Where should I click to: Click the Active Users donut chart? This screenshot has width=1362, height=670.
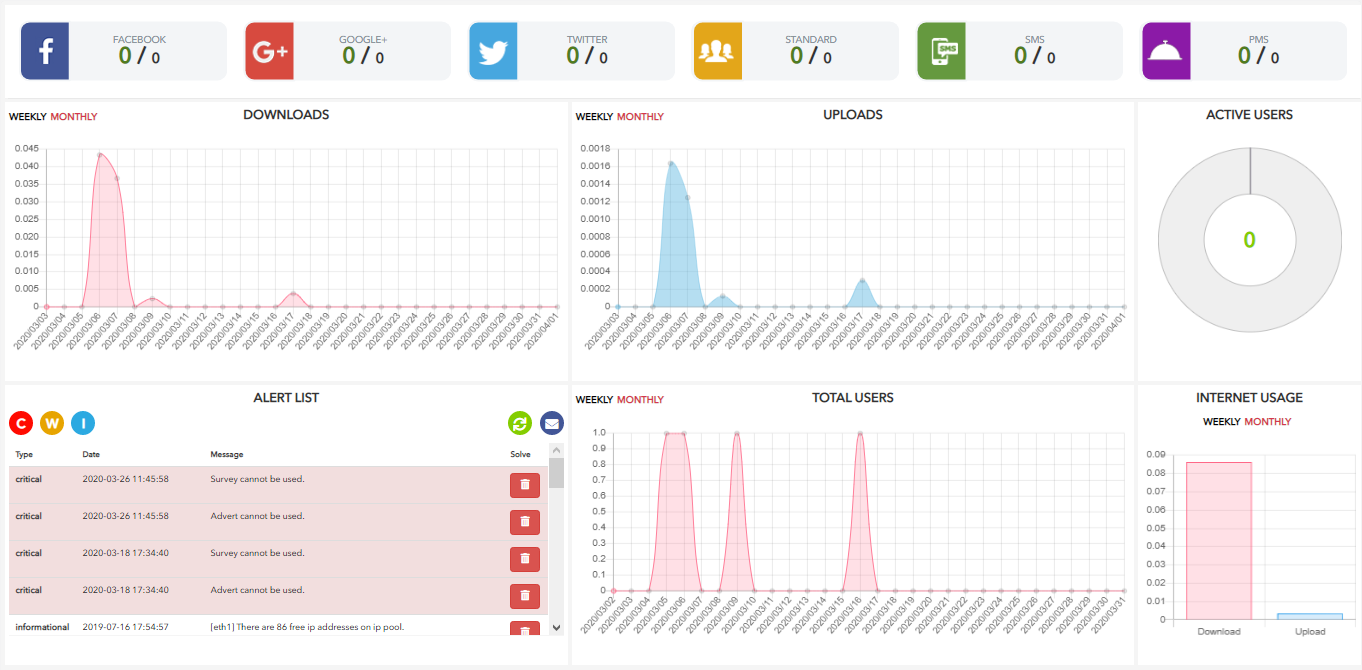pyautogui.click(x=1249, y=240)
